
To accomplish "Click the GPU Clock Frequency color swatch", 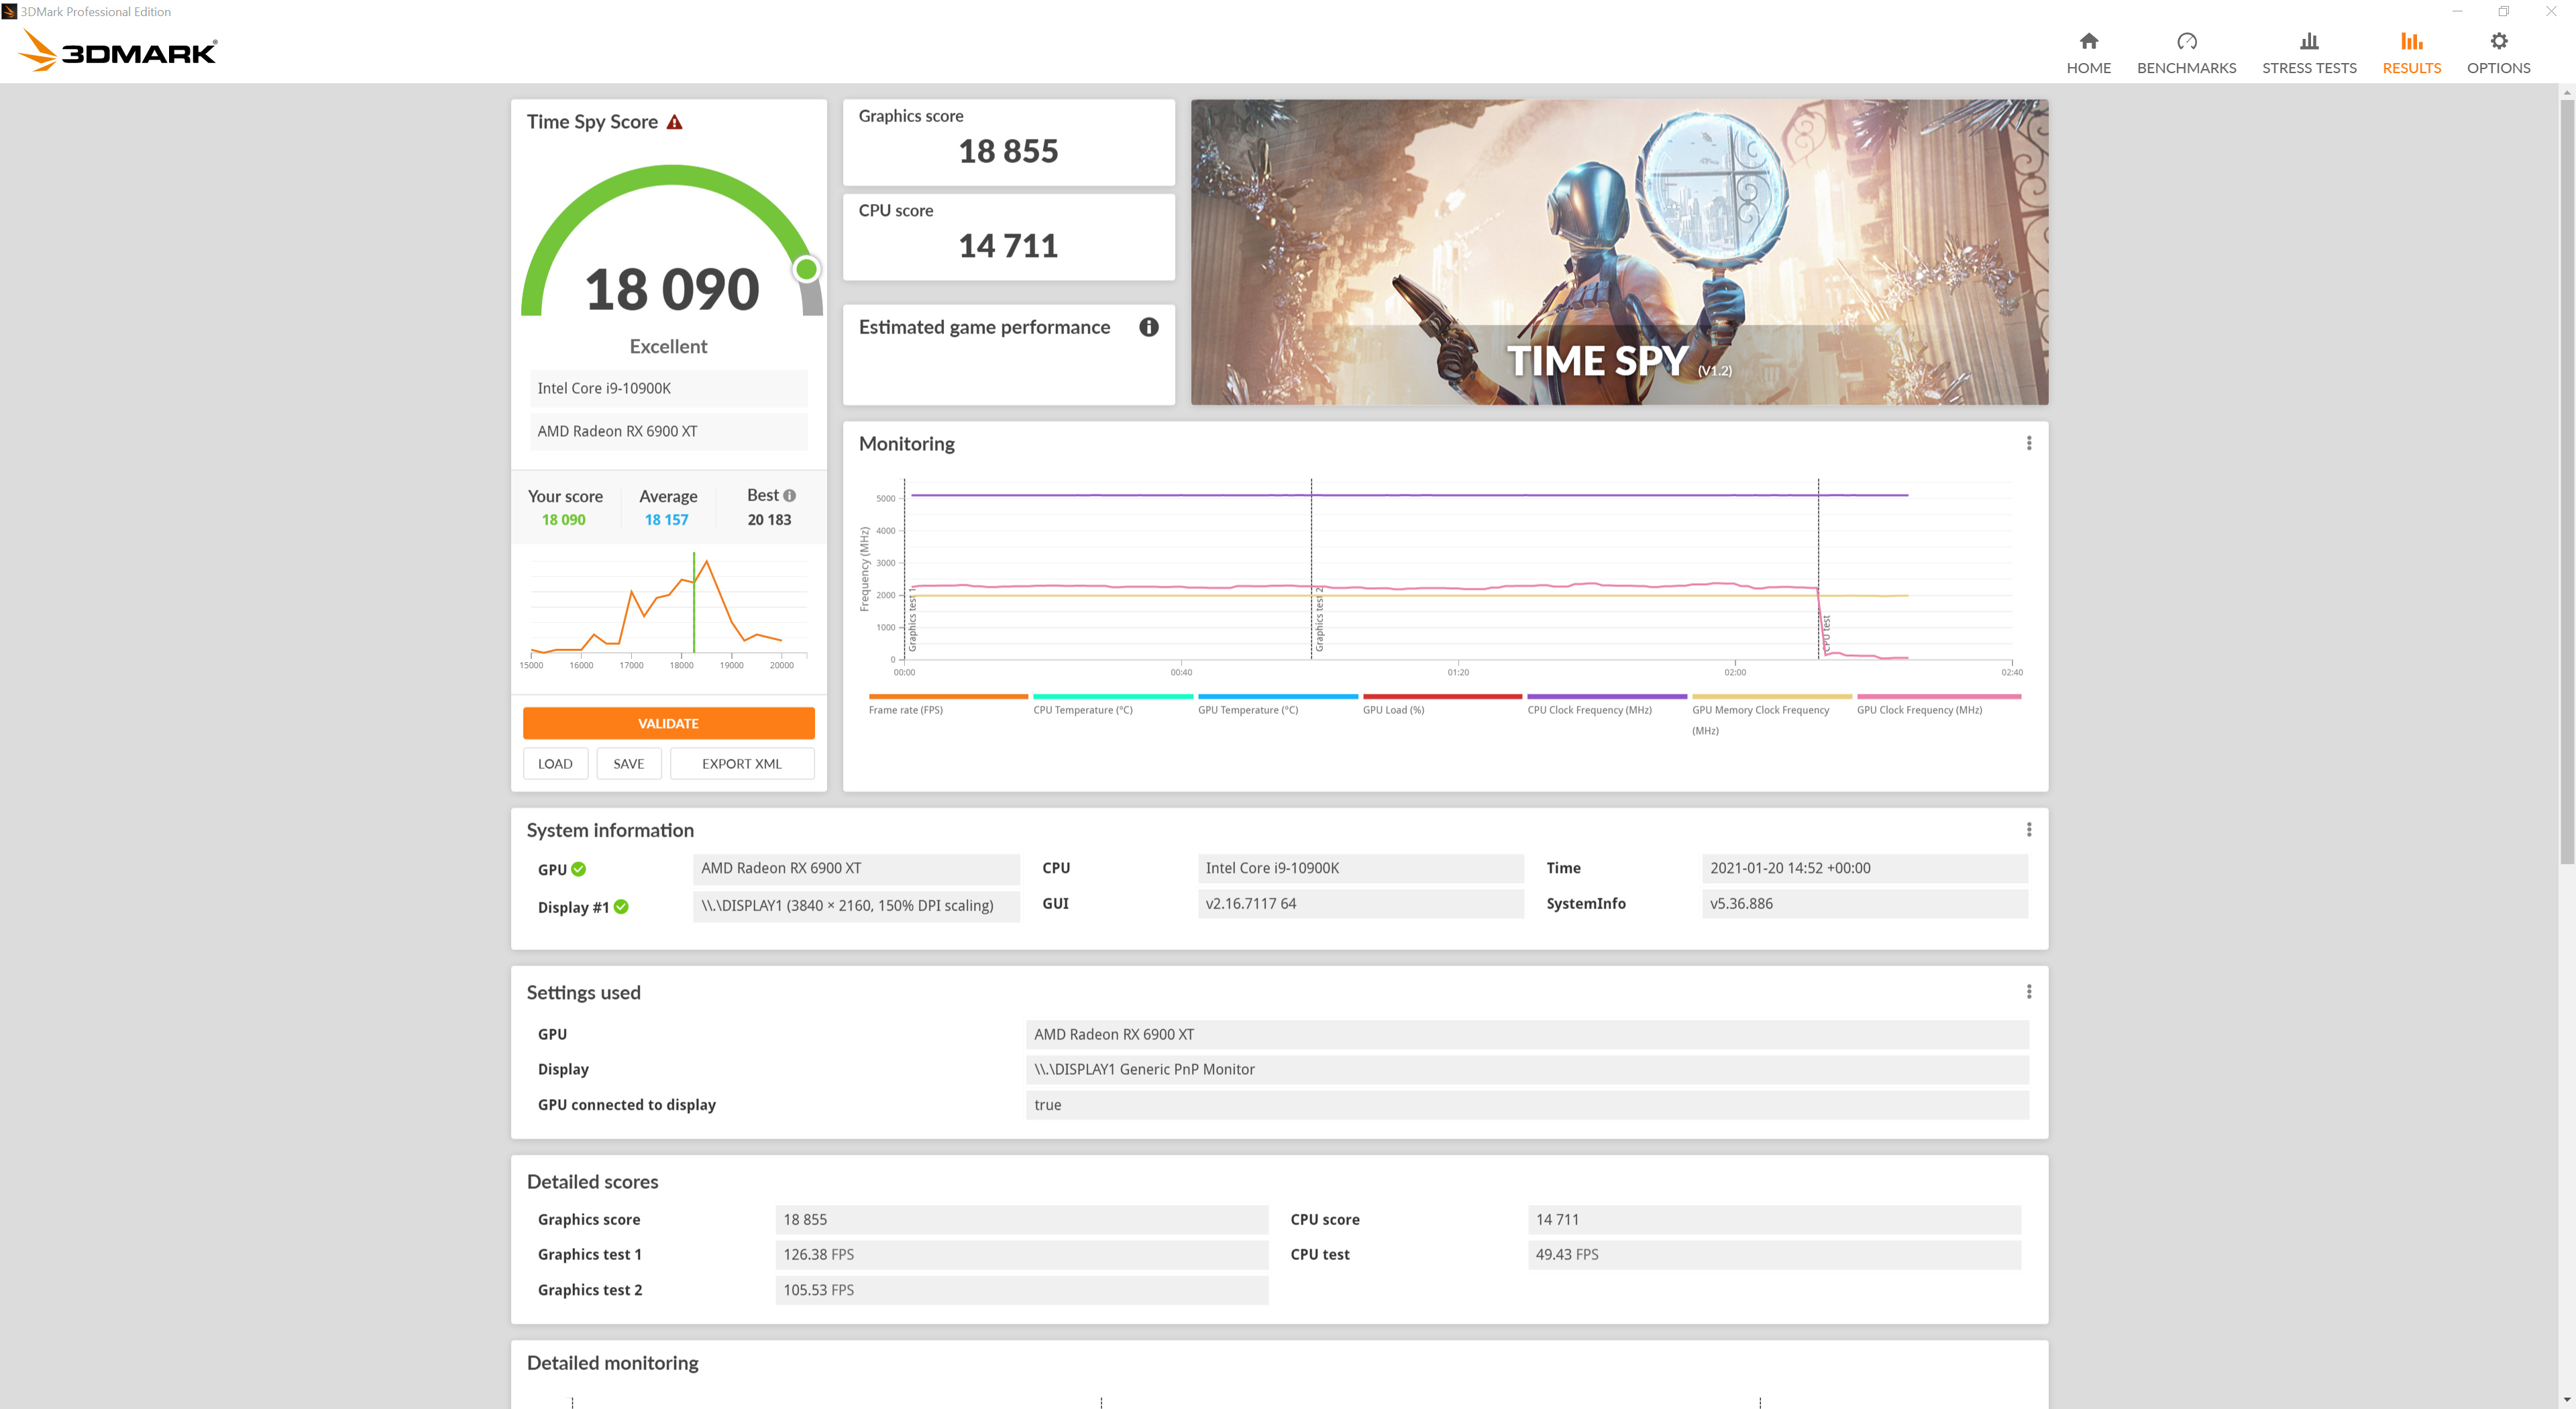I will [1938, 696].
